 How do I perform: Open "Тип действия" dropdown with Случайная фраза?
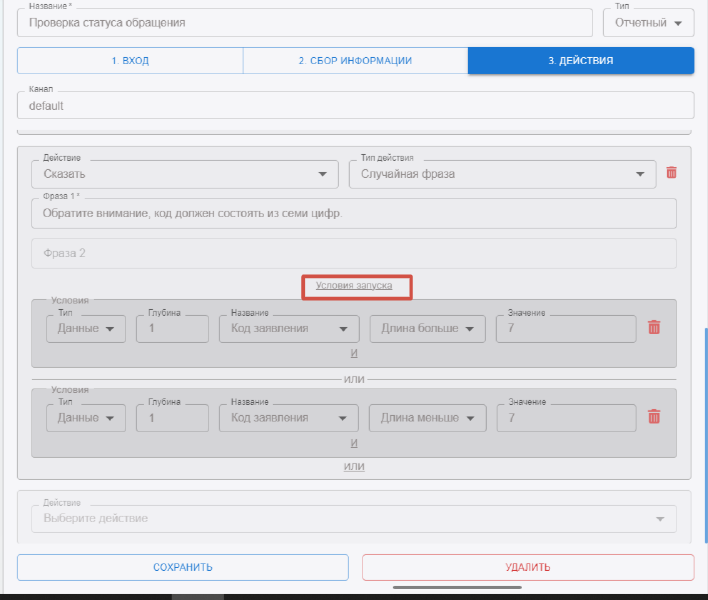[x=501, y=173]
